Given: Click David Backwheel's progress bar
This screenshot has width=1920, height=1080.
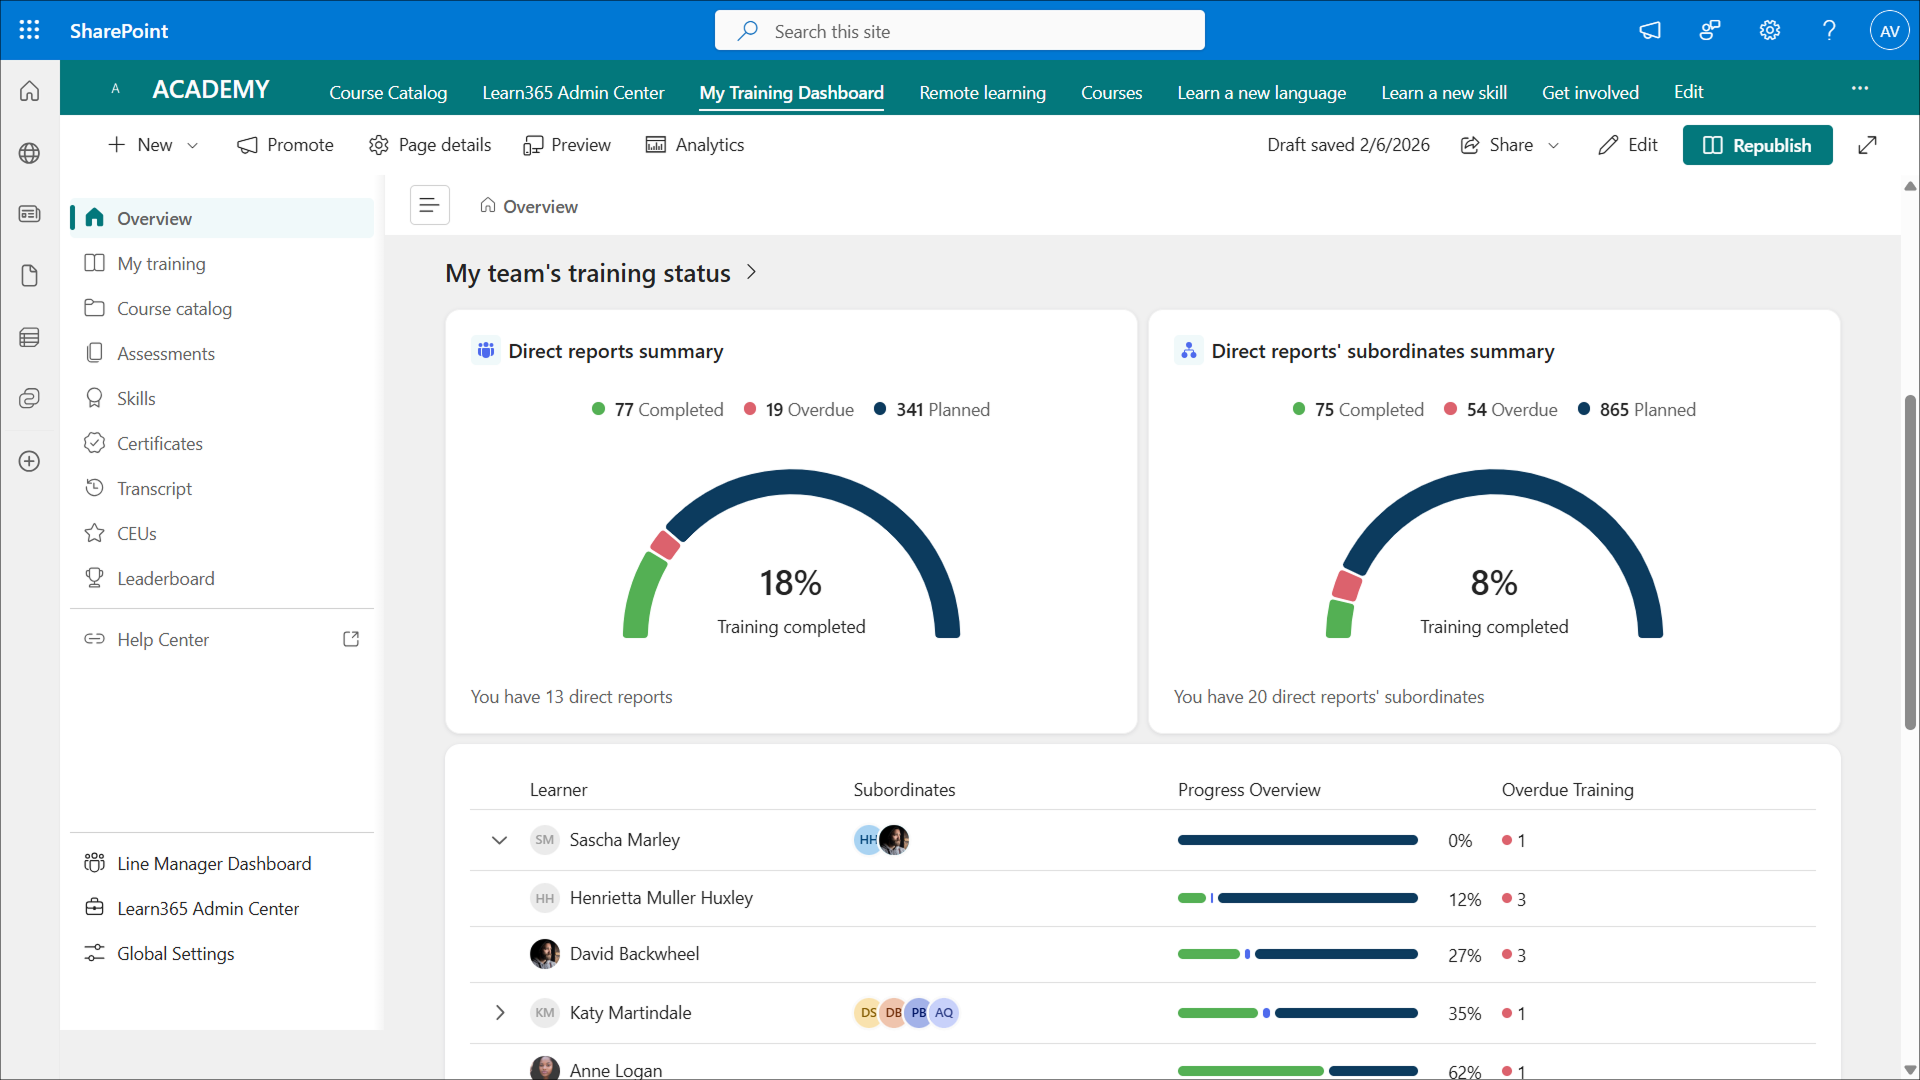Looking at the screenshot, I should [1296, 955].
